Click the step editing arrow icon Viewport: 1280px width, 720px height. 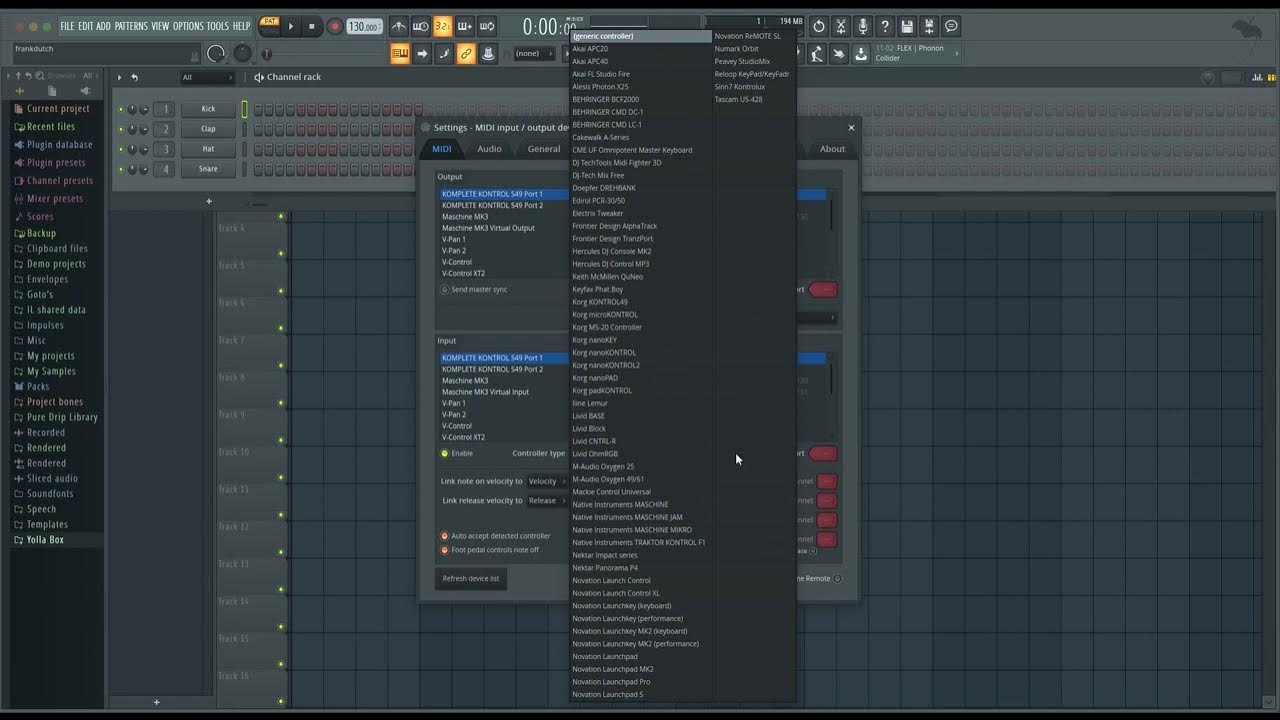coord(422,53)
